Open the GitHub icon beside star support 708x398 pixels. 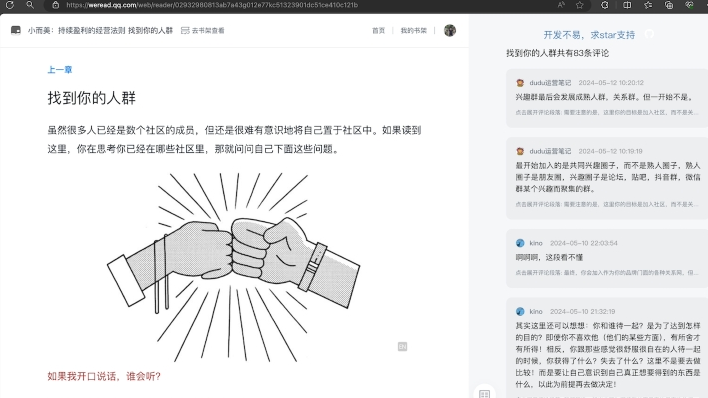649,34
